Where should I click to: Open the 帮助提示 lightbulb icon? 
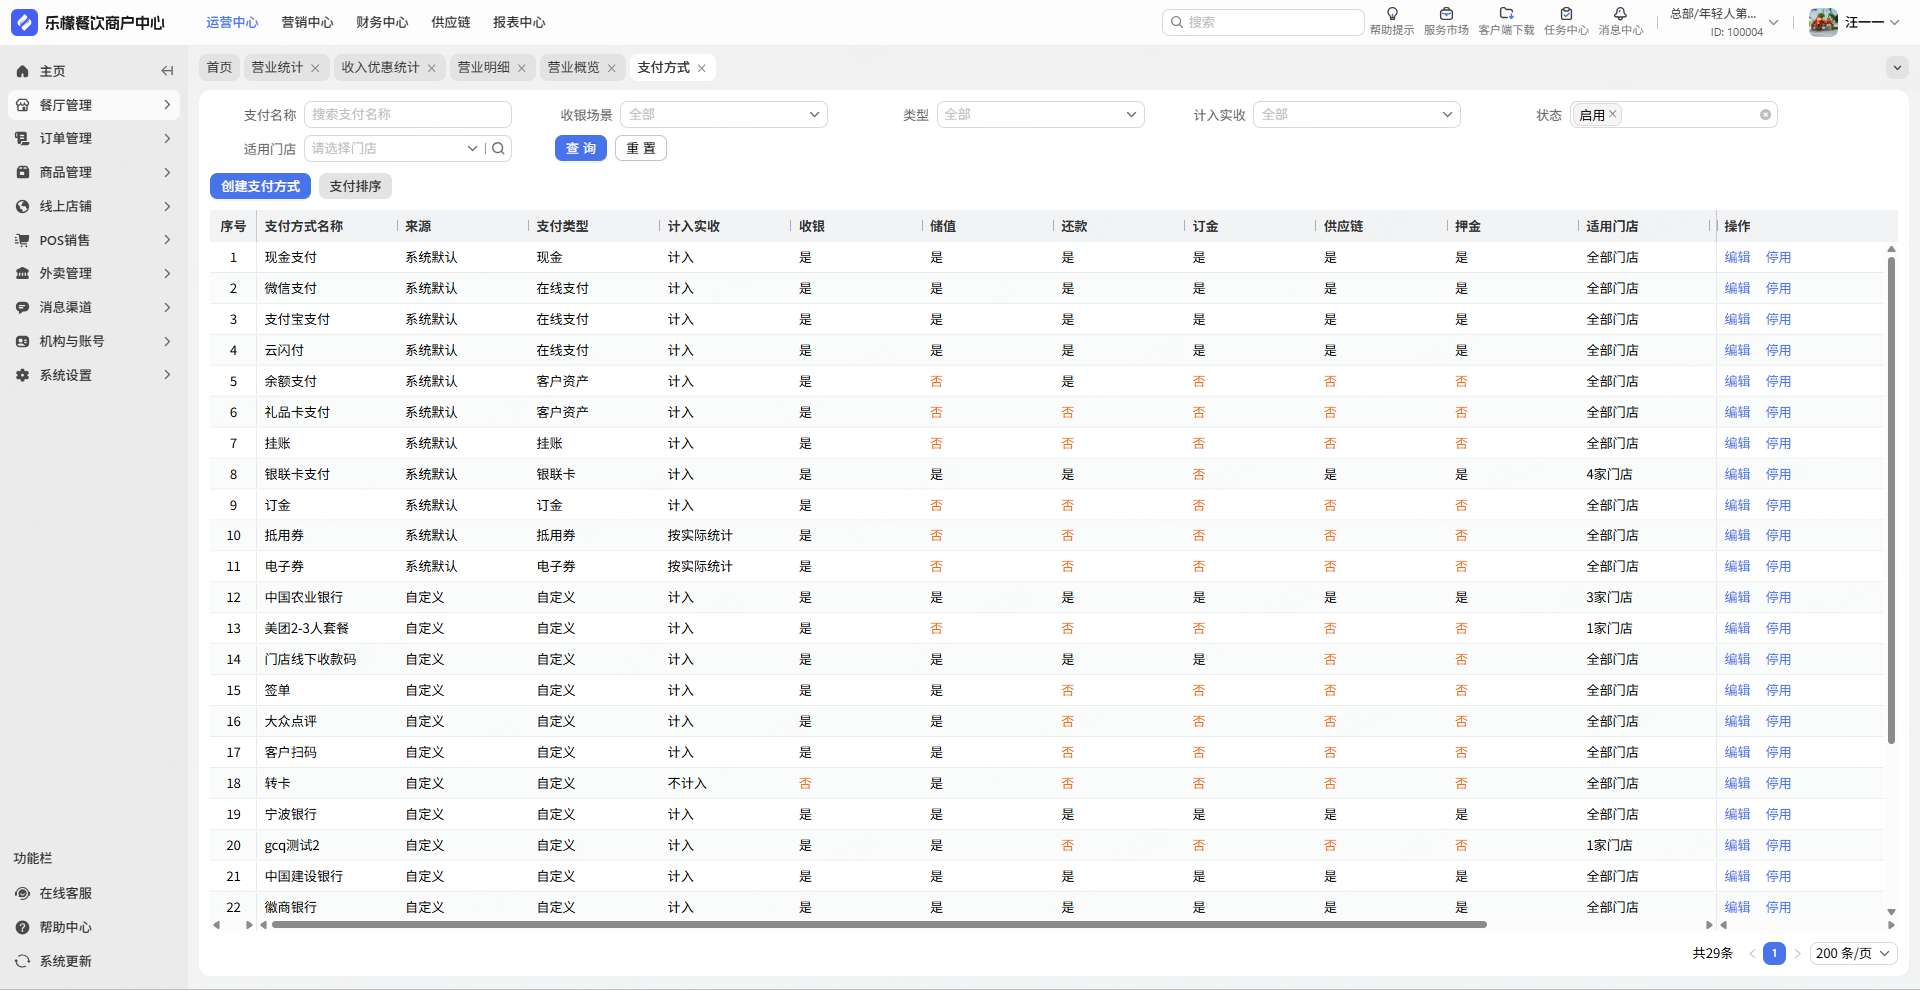click(x=1392, y=14)
